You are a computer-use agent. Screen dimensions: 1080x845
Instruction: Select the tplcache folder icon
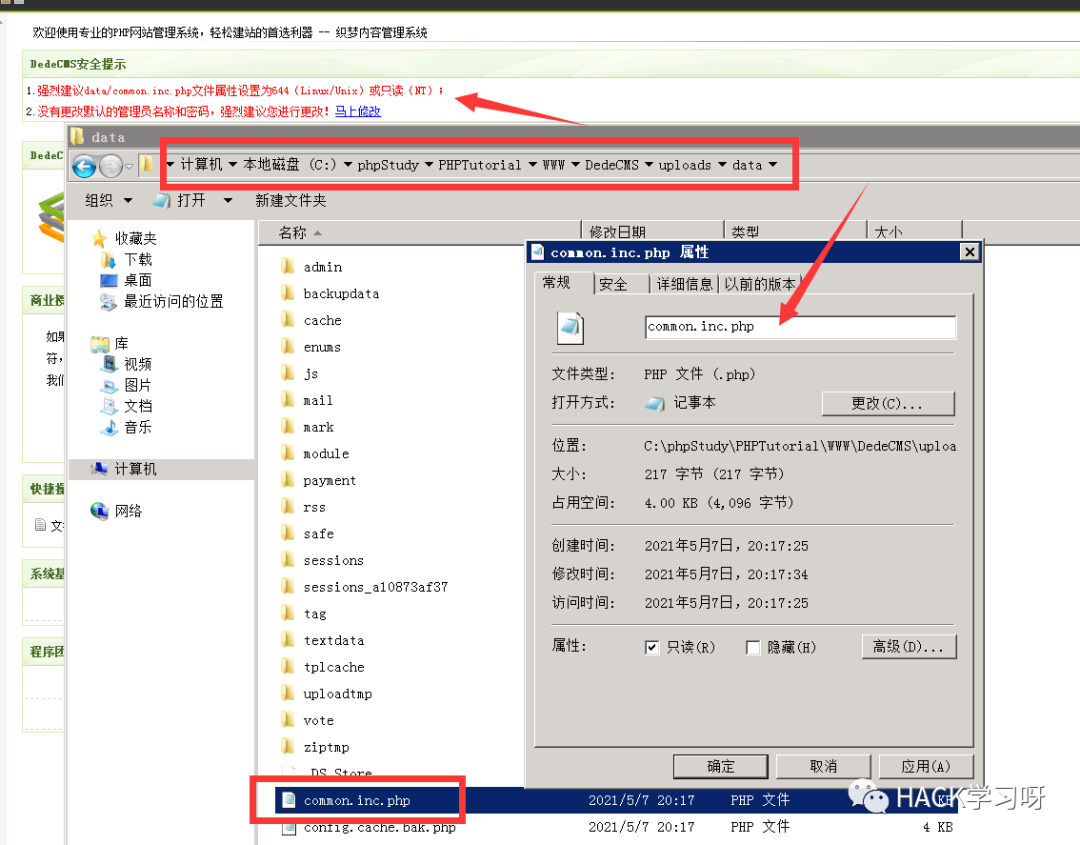coord(288,667)
